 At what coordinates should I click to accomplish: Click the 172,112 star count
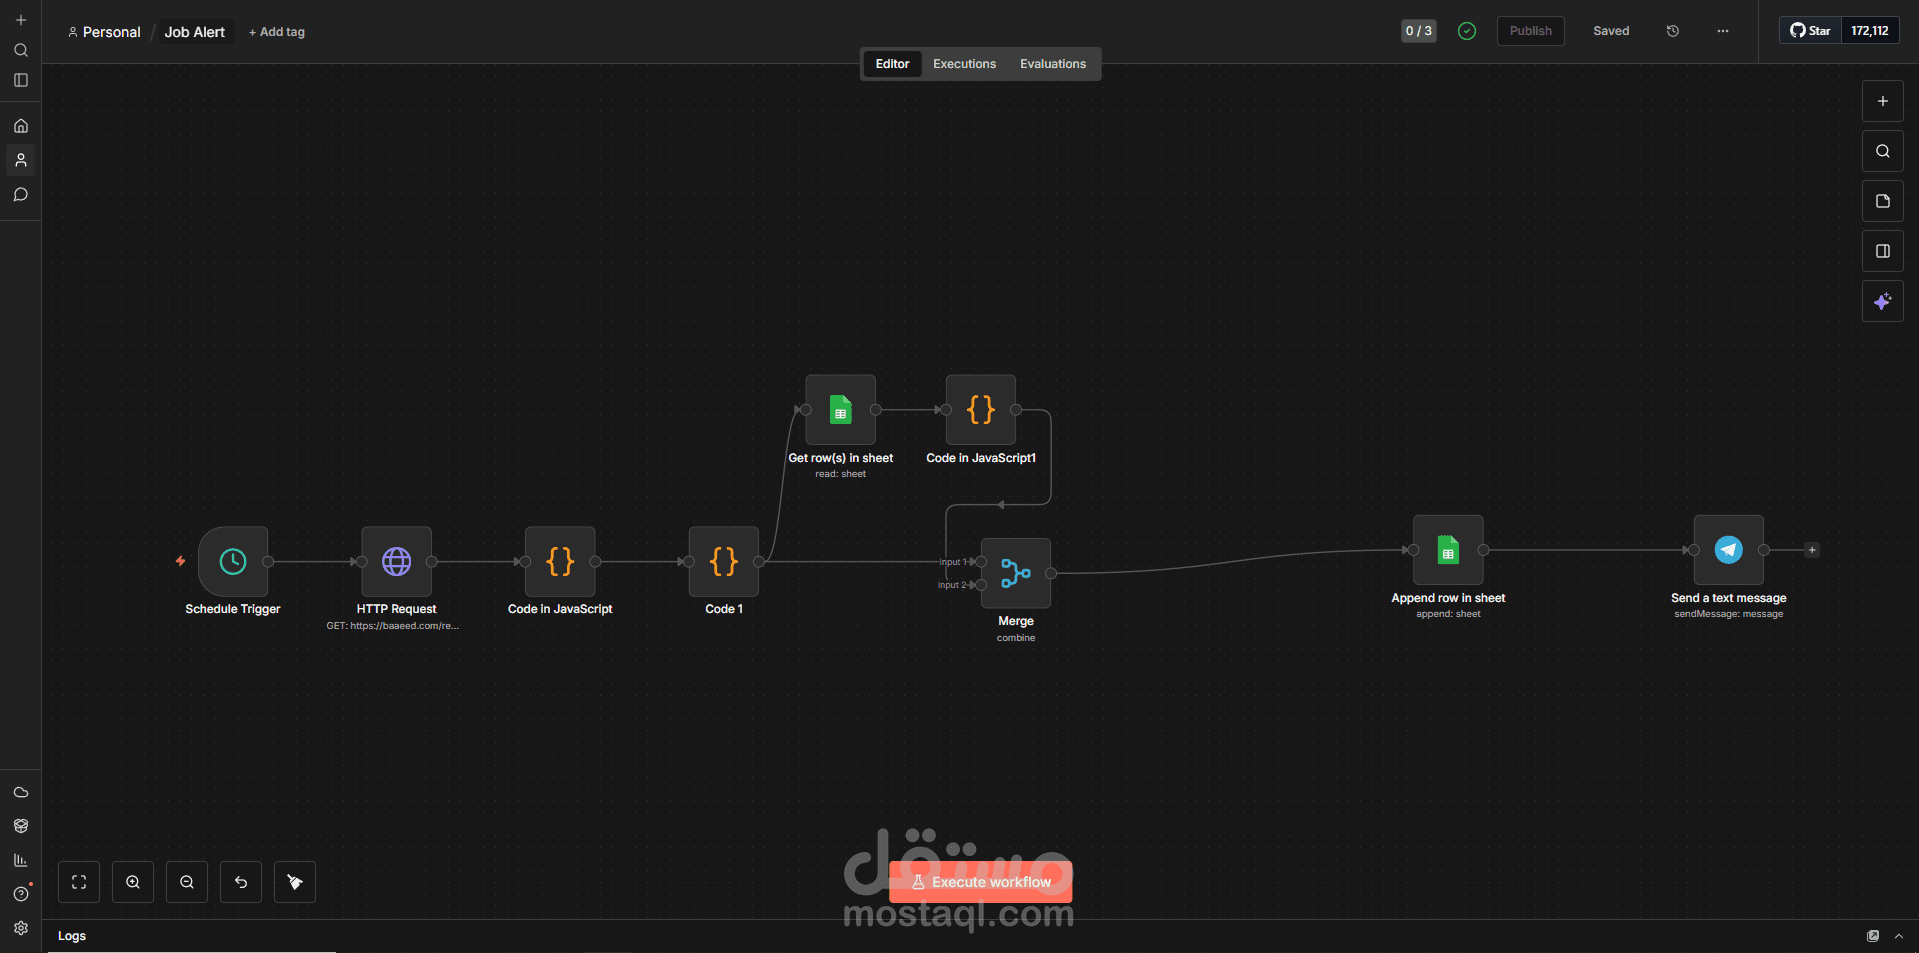1869,31
